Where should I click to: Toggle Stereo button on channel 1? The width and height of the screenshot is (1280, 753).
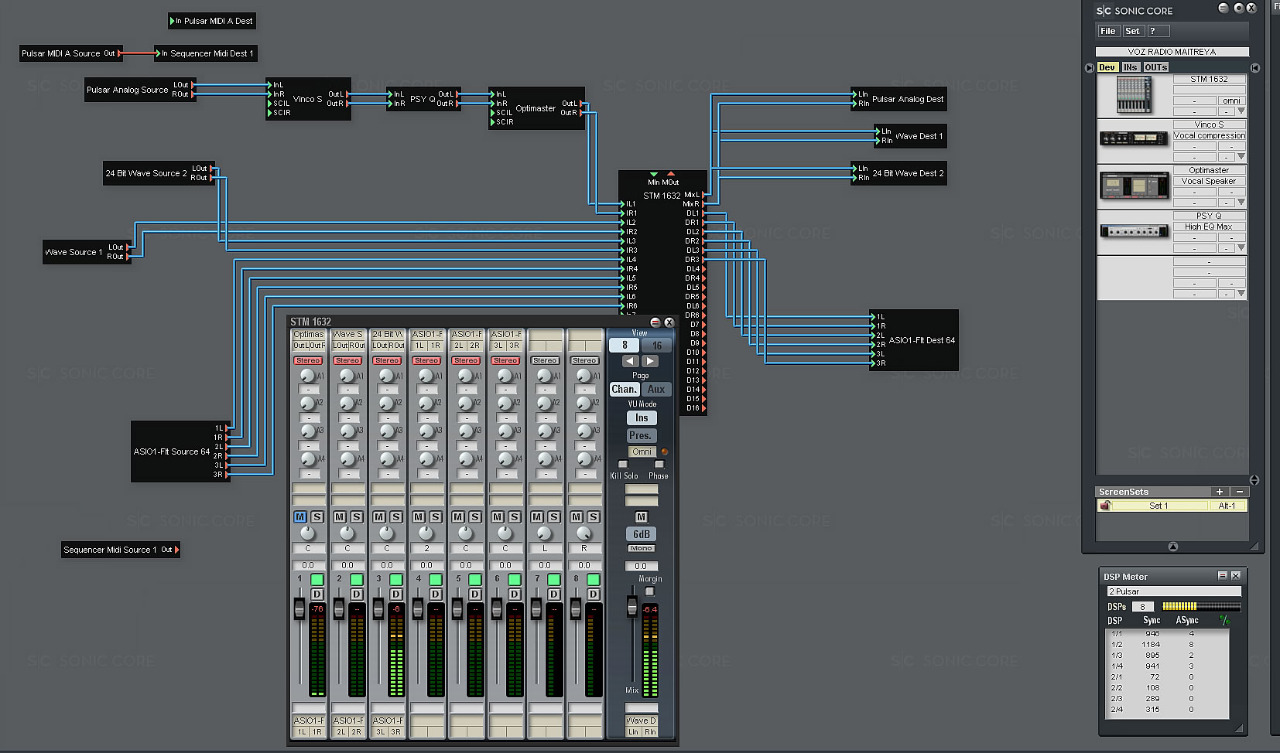(308, 360)
